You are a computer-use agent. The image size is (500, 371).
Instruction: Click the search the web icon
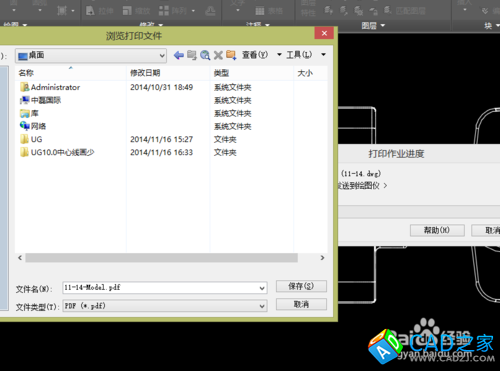pos(205,55)
